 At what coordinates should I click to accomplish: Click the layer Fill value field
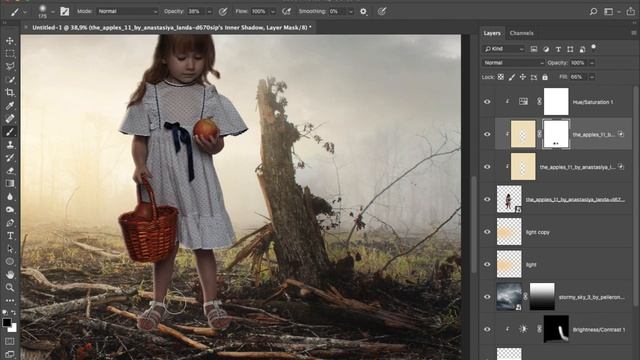pyautogui.click(x=578, y=77)
